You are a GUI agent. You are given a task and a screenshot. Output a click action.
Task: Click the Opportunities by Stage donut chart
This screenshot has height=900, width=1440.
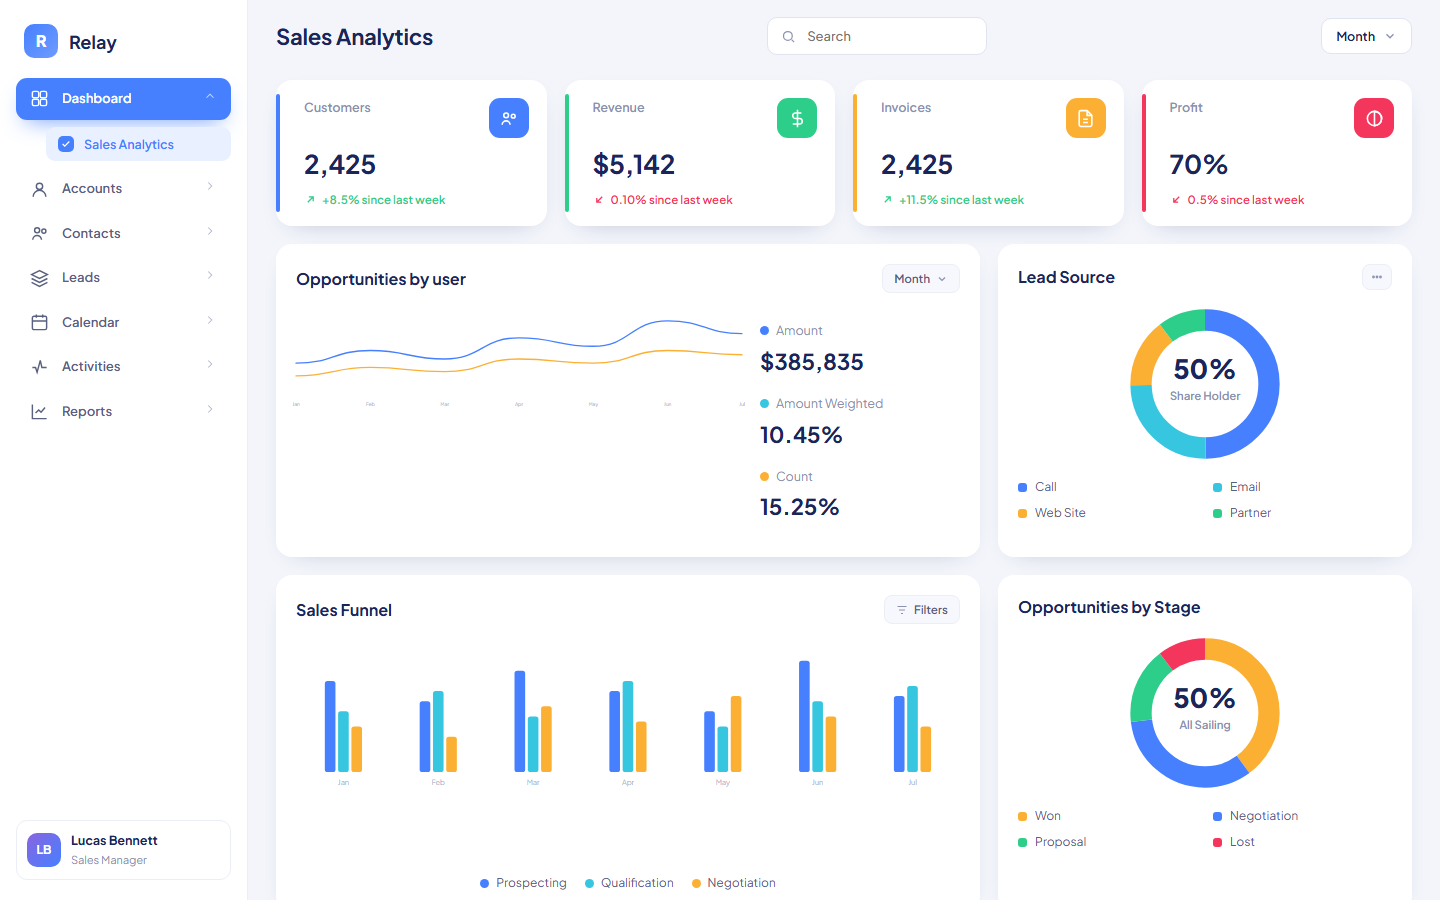click(1205, 713)
